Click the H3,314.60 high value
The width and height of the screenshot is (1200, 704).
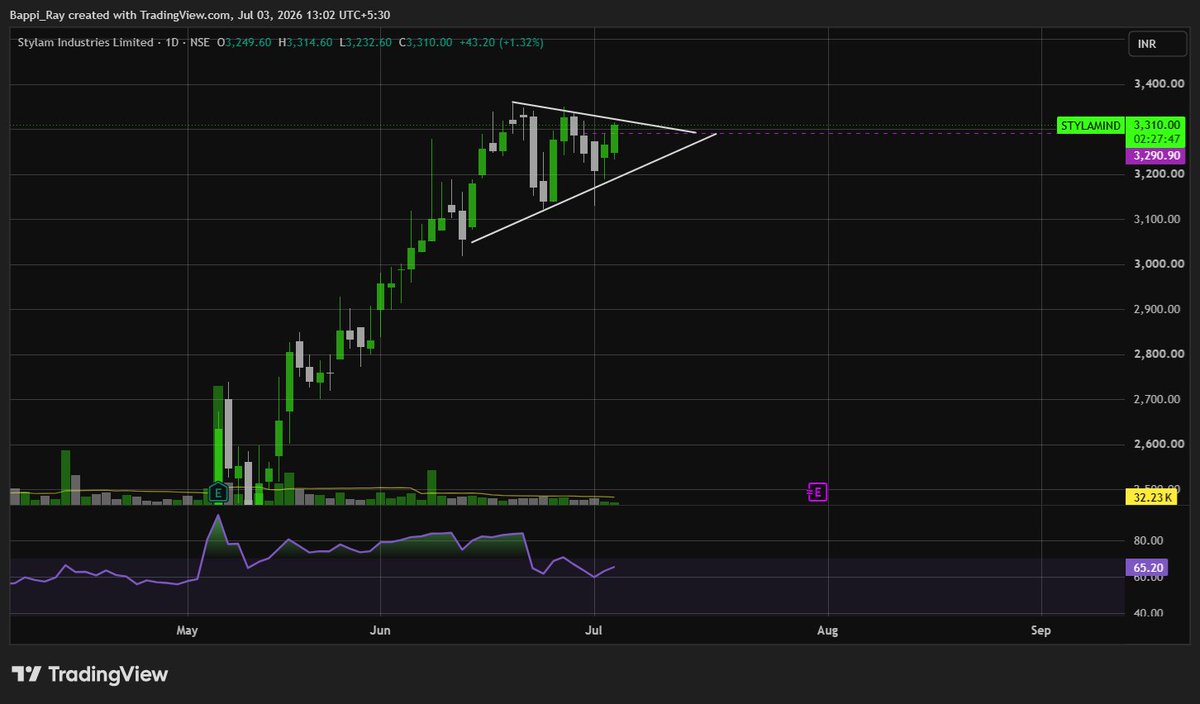306,42
